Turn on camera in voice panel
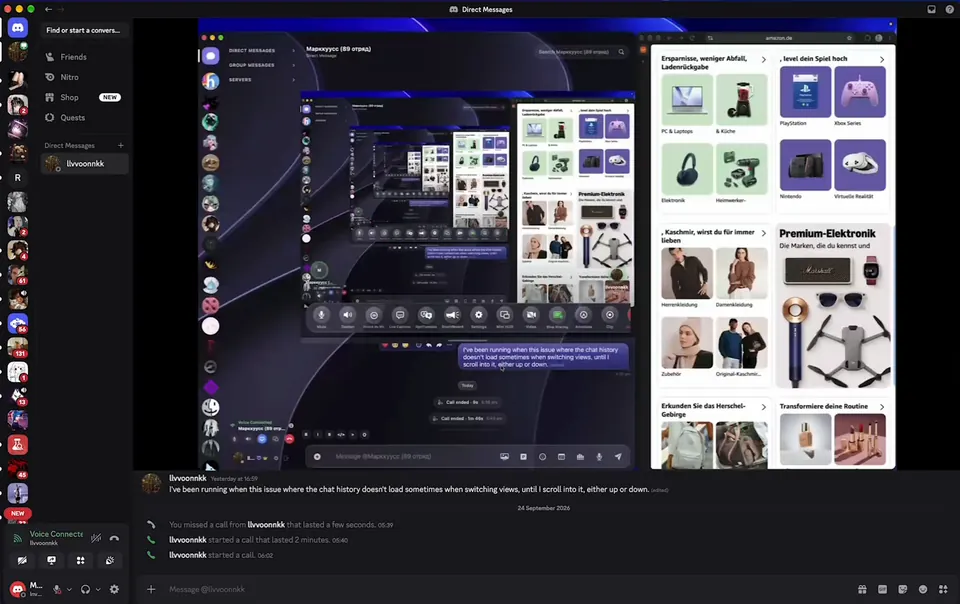 22,561
